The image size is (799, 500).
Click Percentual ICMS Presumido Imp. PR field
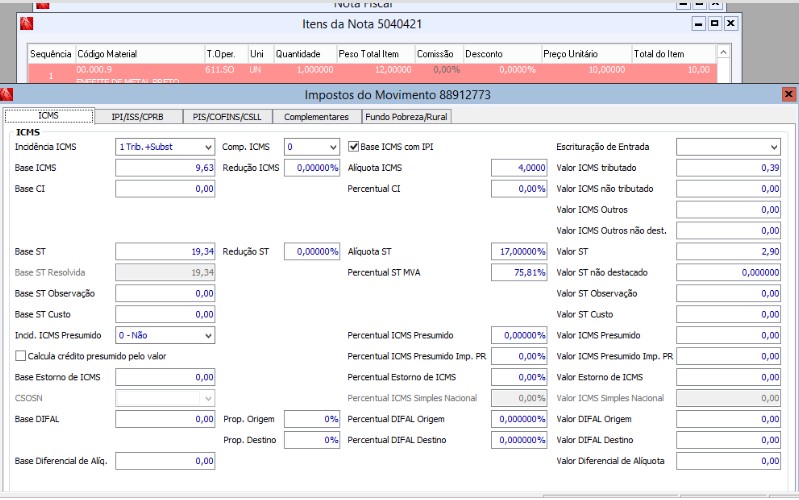(519, 356)
